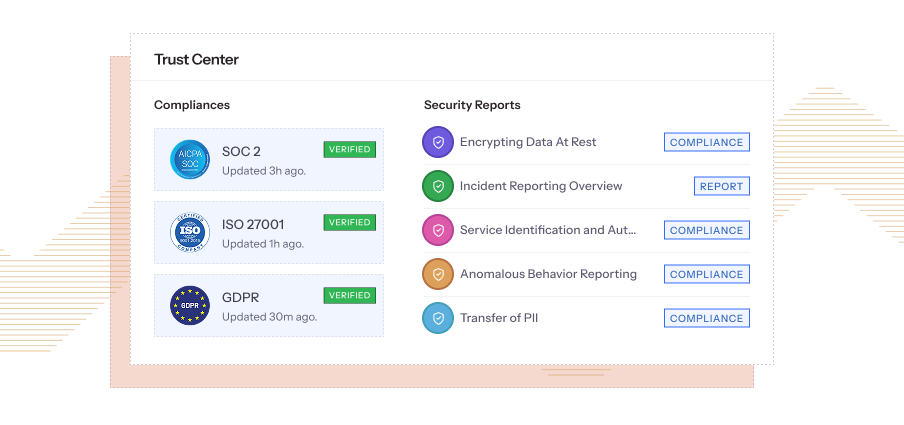Click the VERIFIED badge on SOC 2
Screen dimensions: 904x425
[x=349, y=149]
